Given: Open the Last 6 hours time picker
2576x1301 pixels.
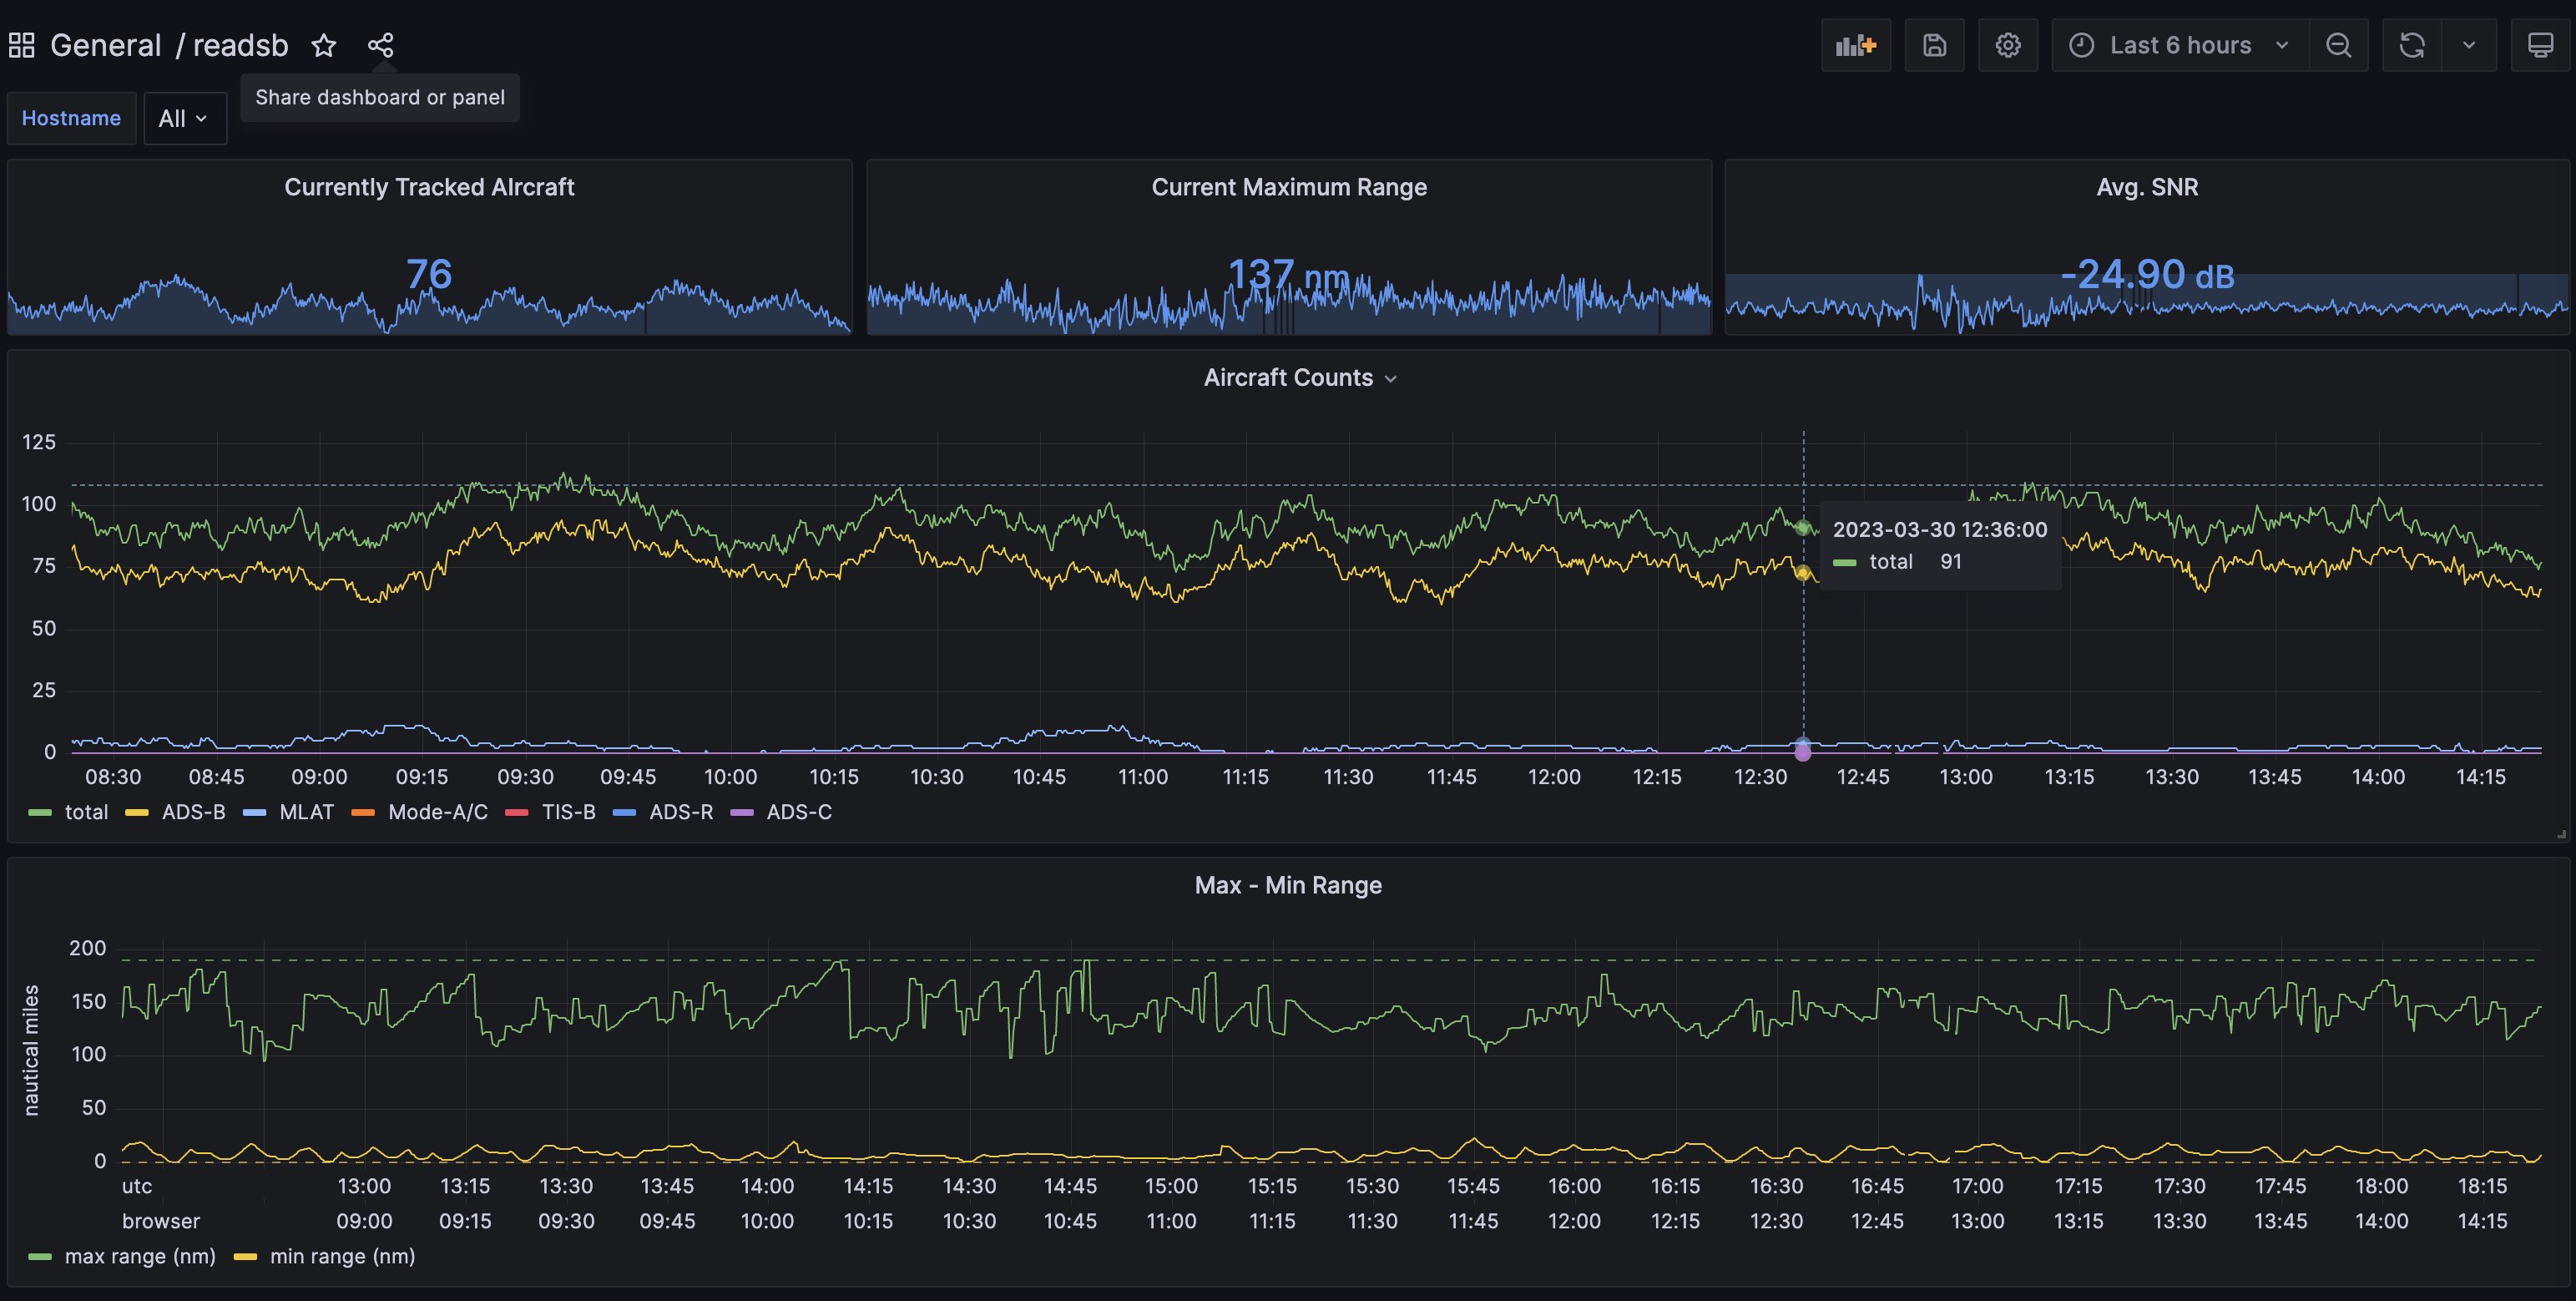Looking at the screenshot, I should point(2180,45).
